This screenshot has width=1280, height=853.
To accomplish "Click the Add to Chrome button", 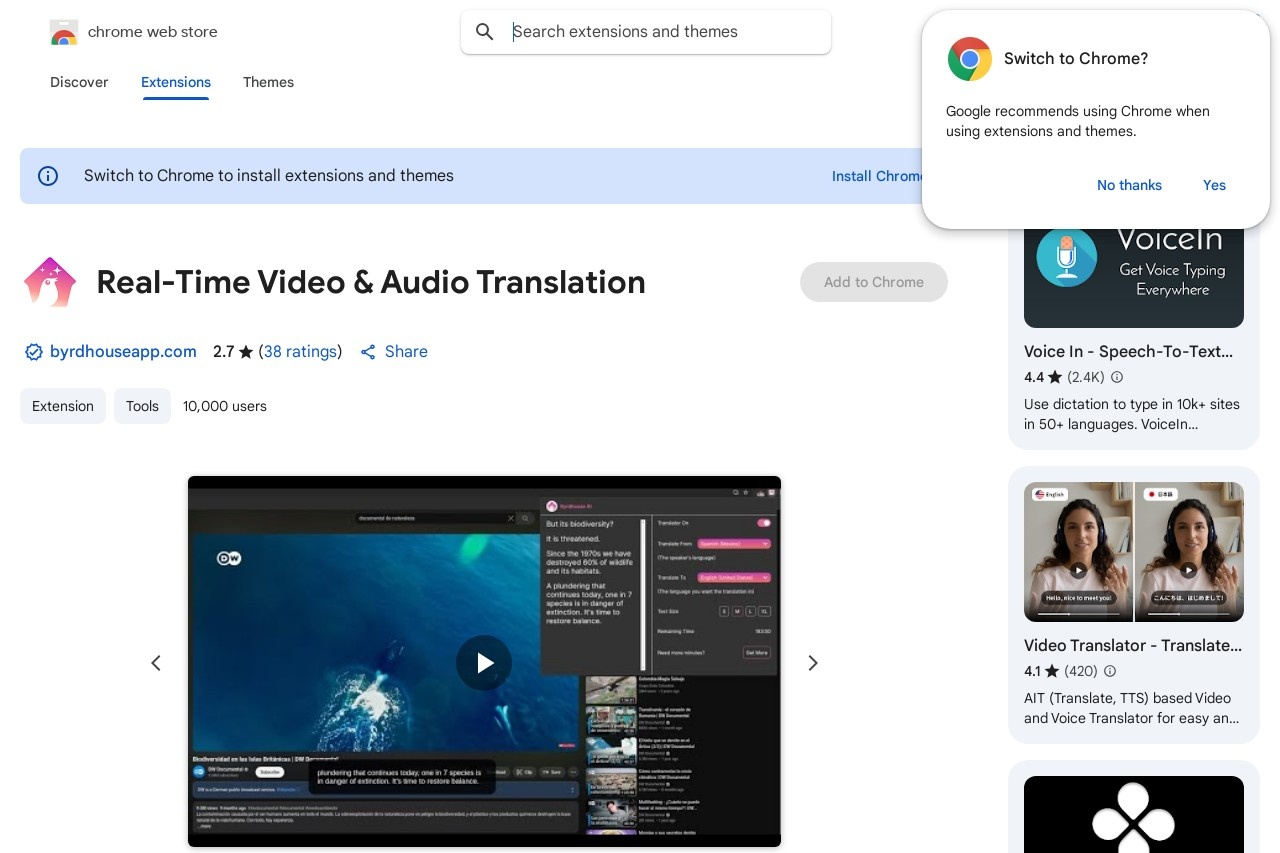I will pos(874,282).
